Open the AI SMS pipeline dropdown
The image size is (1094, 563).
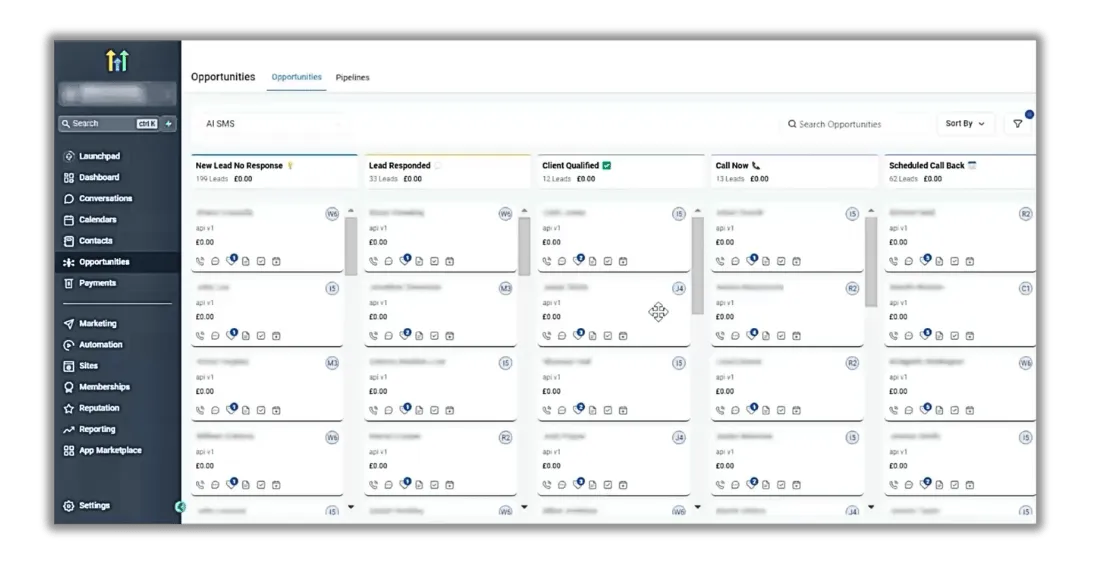tap(274, 123)
